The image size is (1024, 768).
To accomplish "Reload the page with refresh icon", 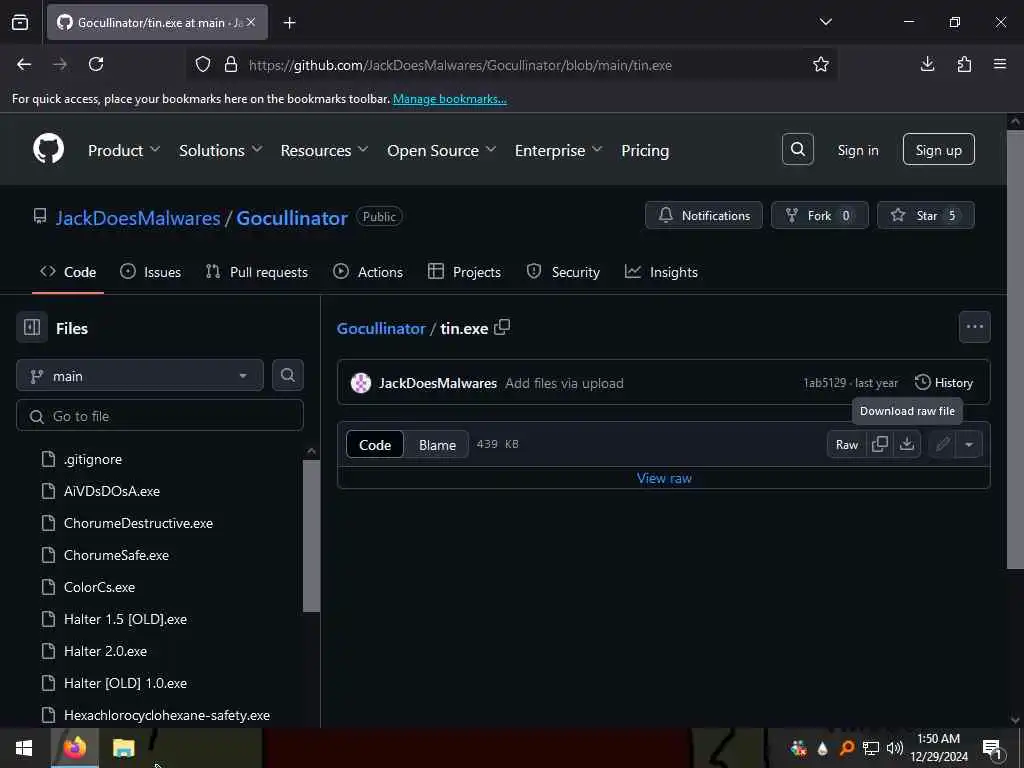I will tap(96, 64).
